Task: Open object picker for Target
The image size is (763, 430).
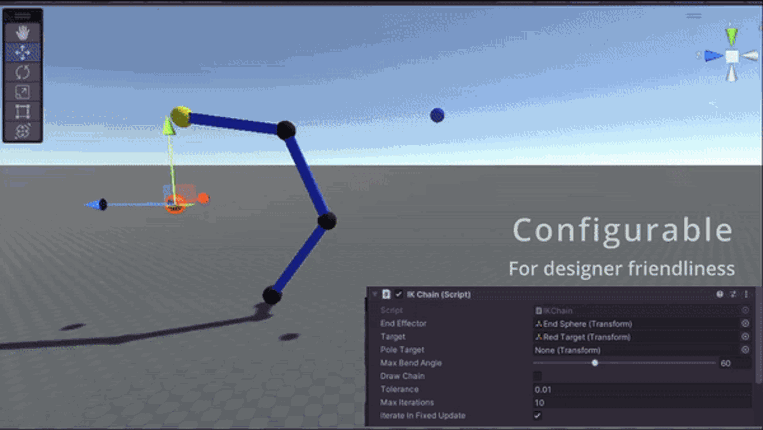Action: tap(745, 337)
